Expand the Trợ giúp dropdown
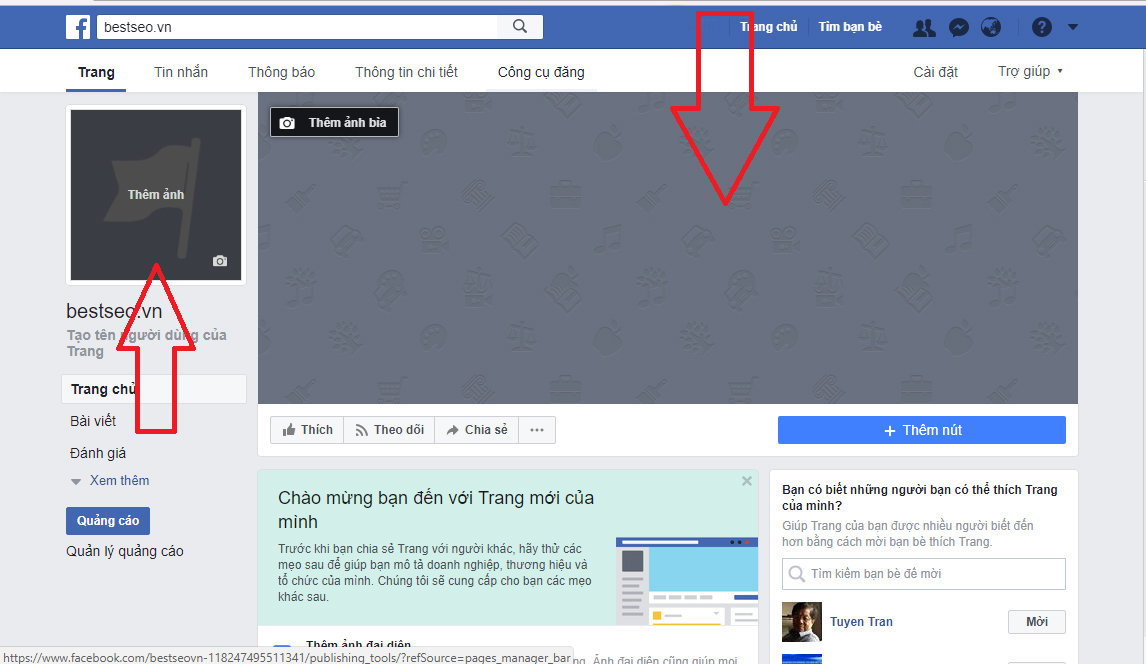This screenshot has height=664, width=1146. click(x=1030, y=72)
